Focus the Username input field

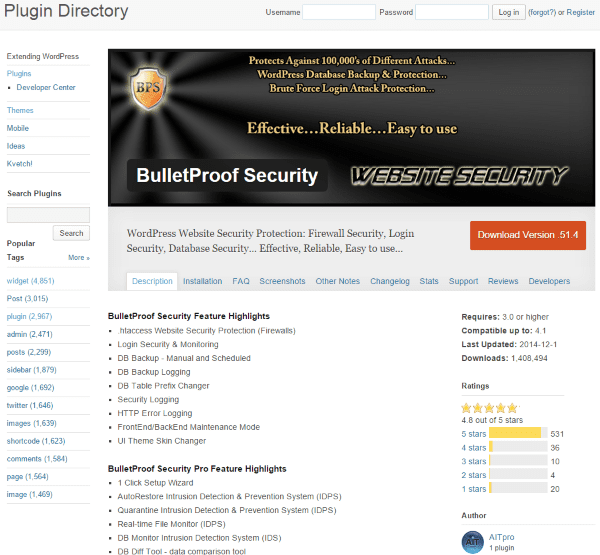pos(339,12)
